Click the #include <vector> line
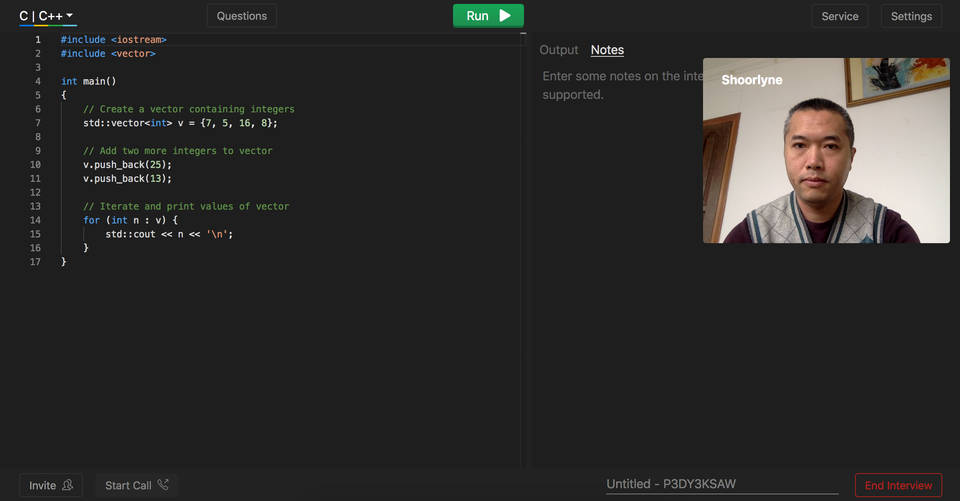This screenshot has width=960, height=501. pos(108,53)
